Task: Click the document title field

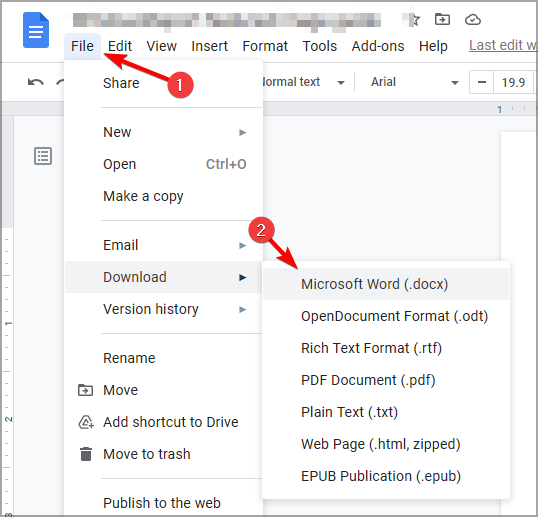Action: (x=226, y=20)
